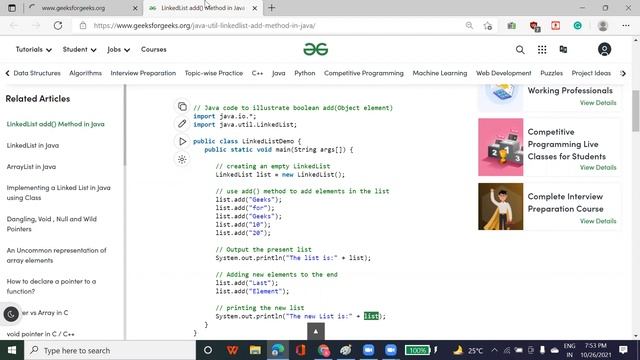640x360 pixels.
Task: Open LinkedList add() Method in Java article
Action: (x=56, y=124)
